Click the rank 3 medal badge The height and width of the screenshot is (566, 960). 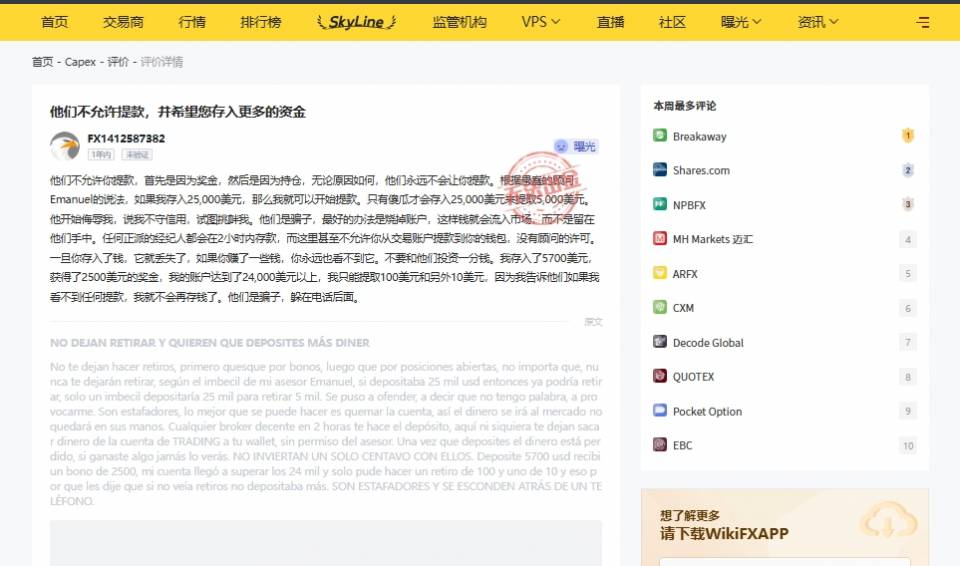pyautogui.click(x=908, y=204)
